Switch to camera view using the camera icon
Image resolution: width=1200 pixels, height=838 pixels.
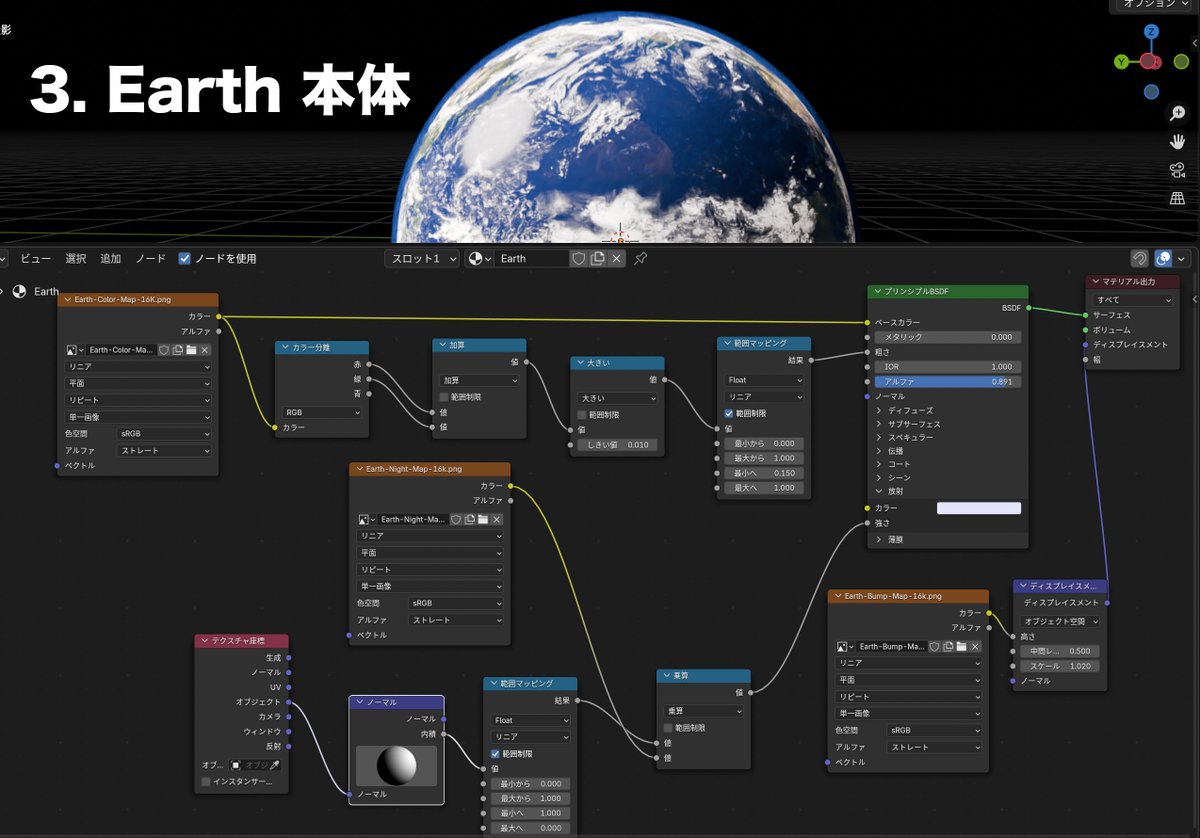point(1176,170)
